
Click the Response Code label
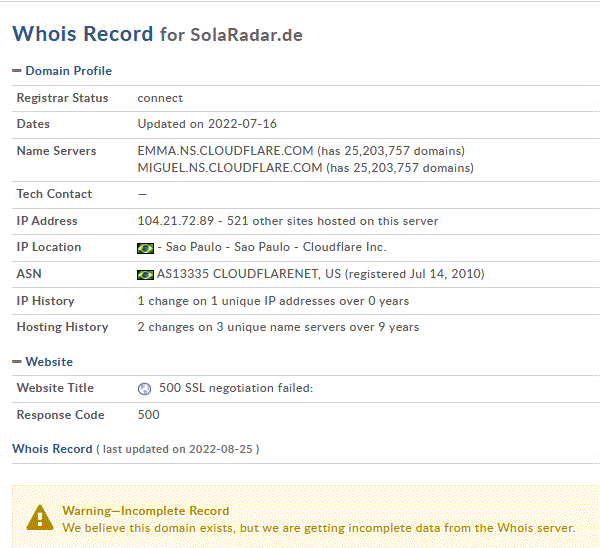pos(60,415)
